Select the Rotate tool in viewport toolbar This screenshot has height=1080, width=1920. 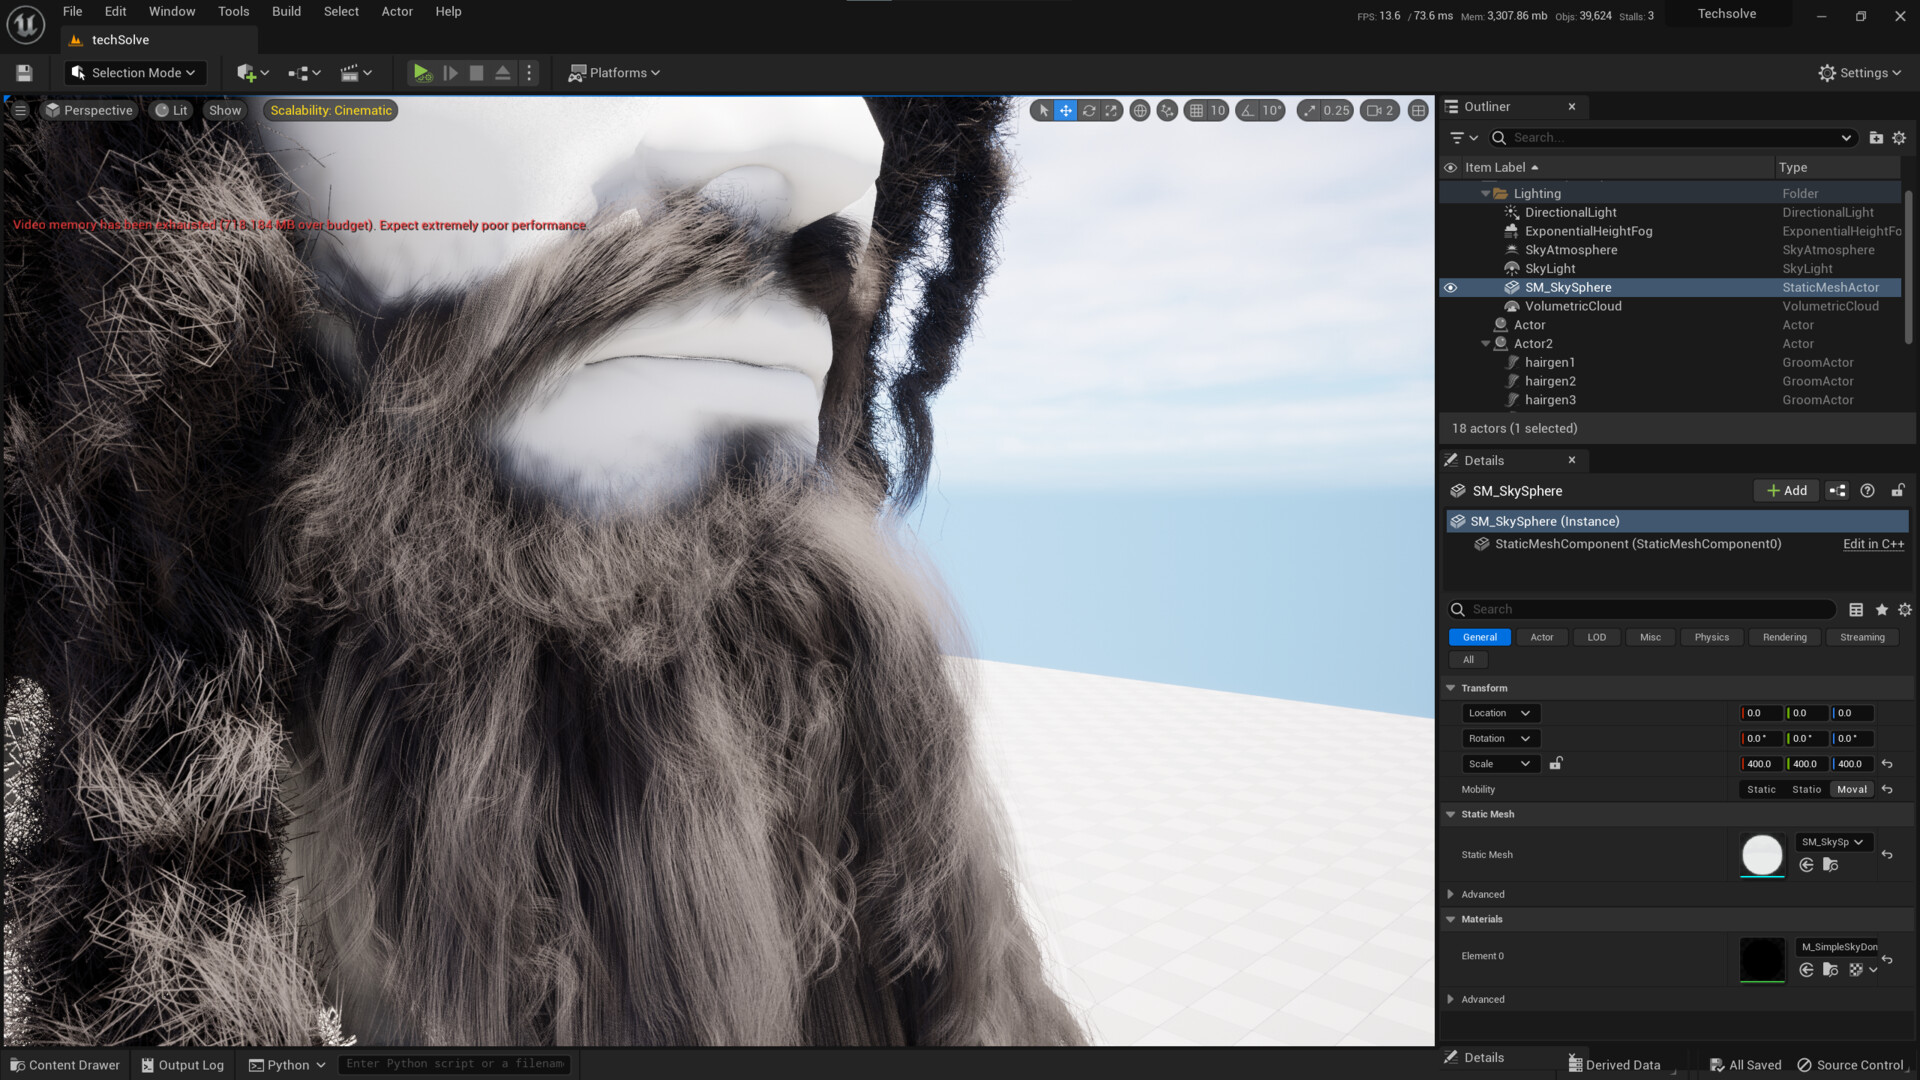click(x=1088, y=110)
